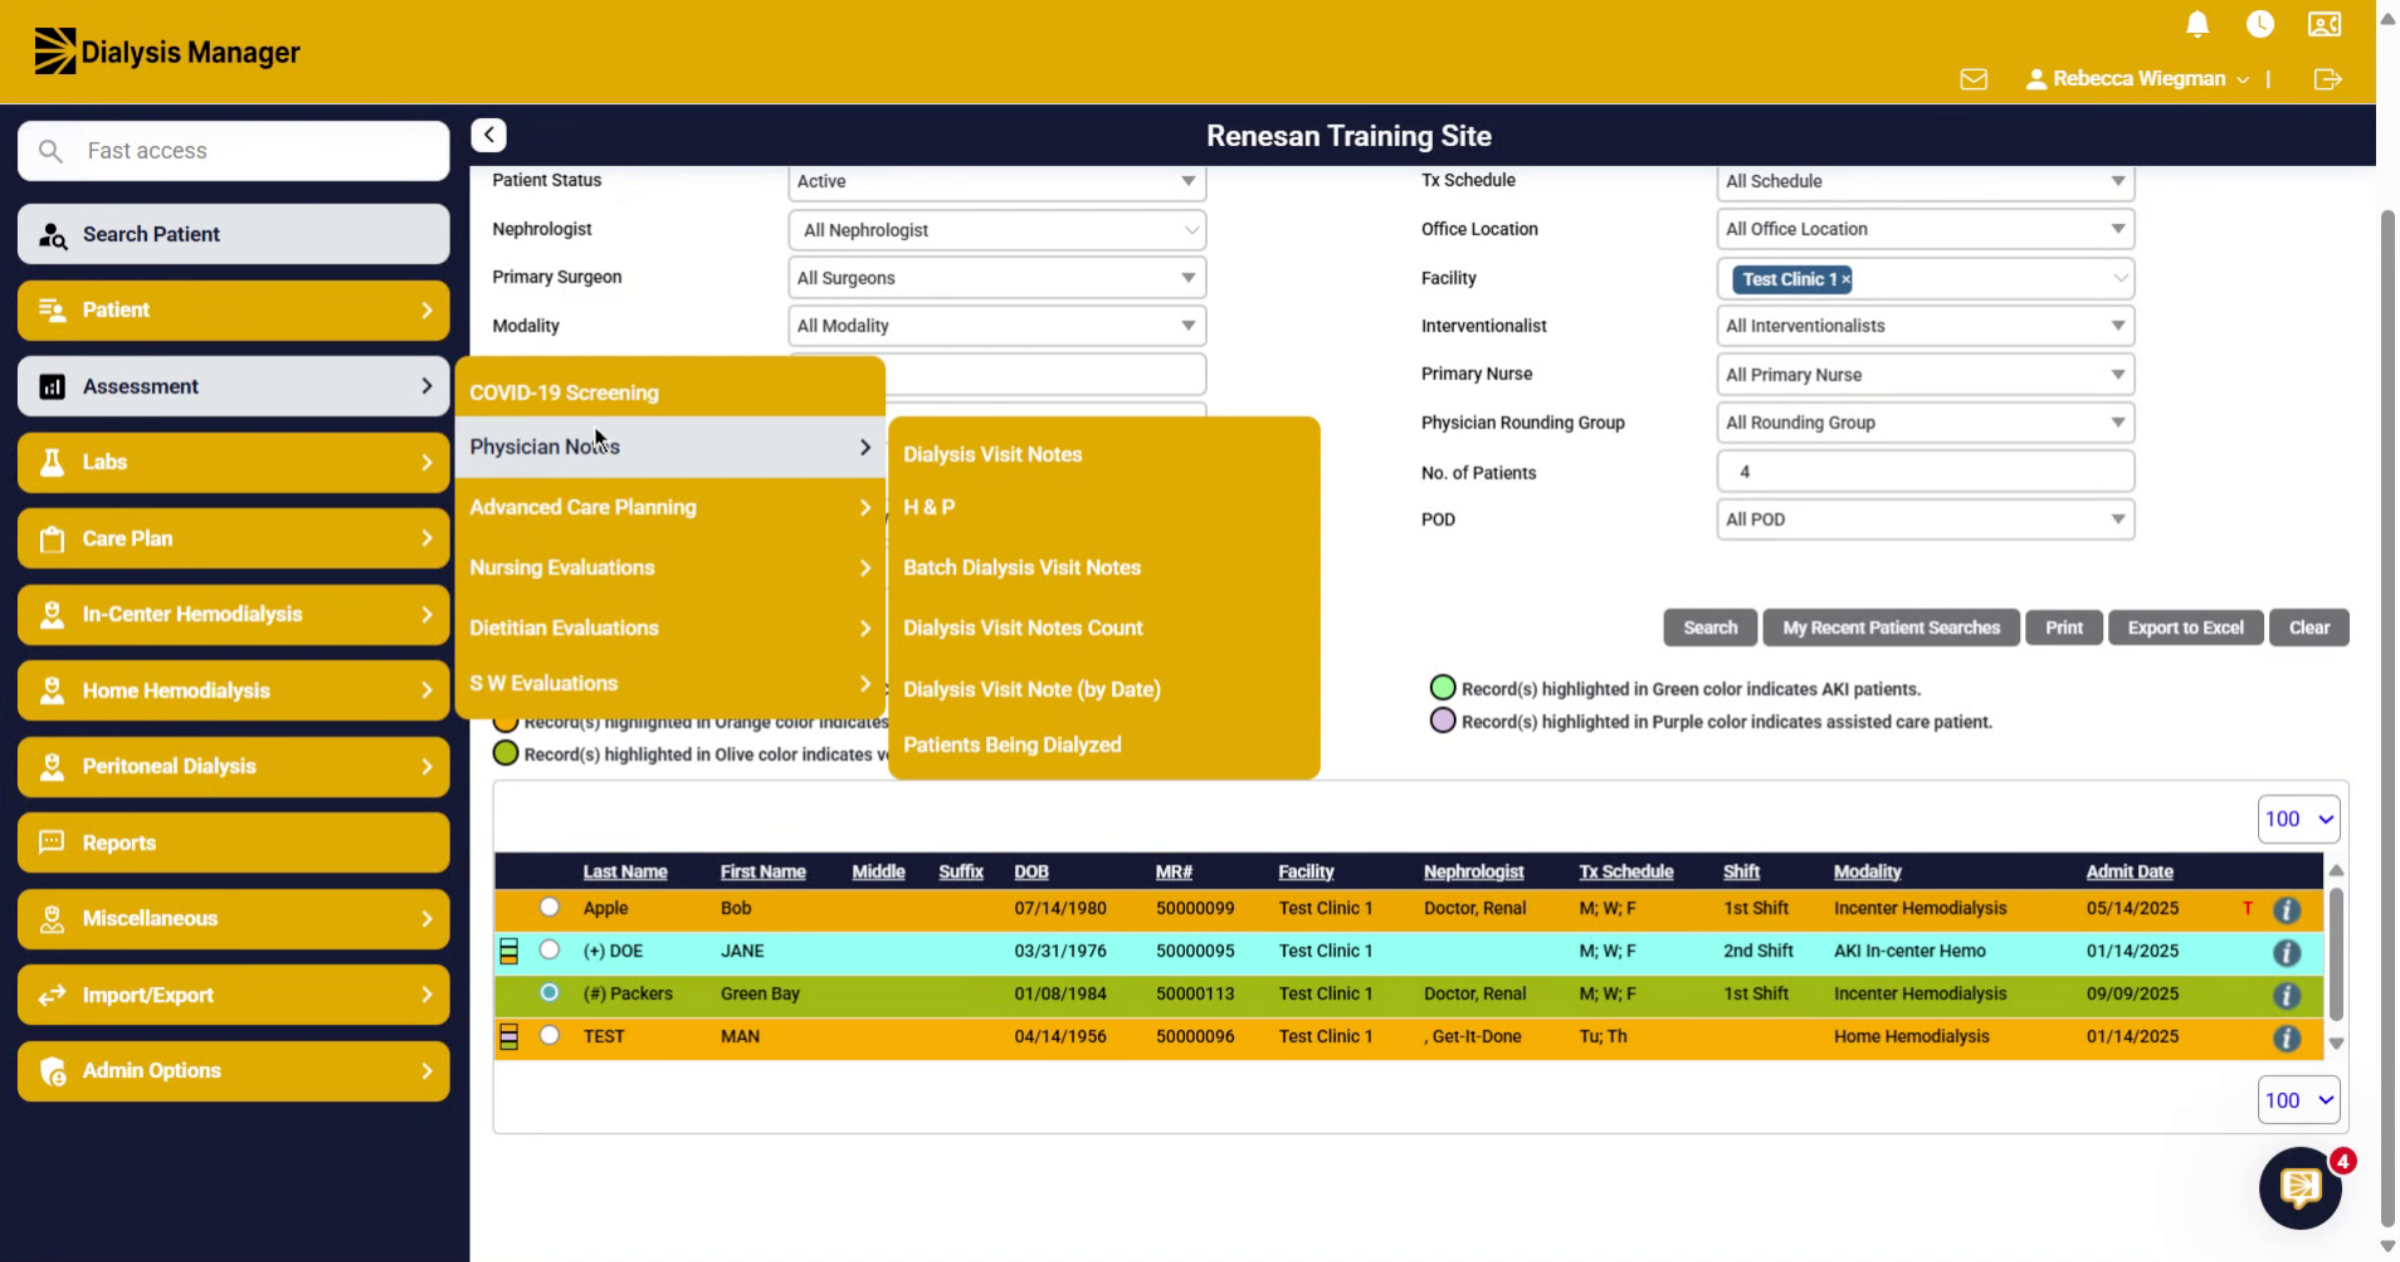Click the clock icon in the header
This screenshot has height=1262, width=2400.
(x=2260, y=24)
